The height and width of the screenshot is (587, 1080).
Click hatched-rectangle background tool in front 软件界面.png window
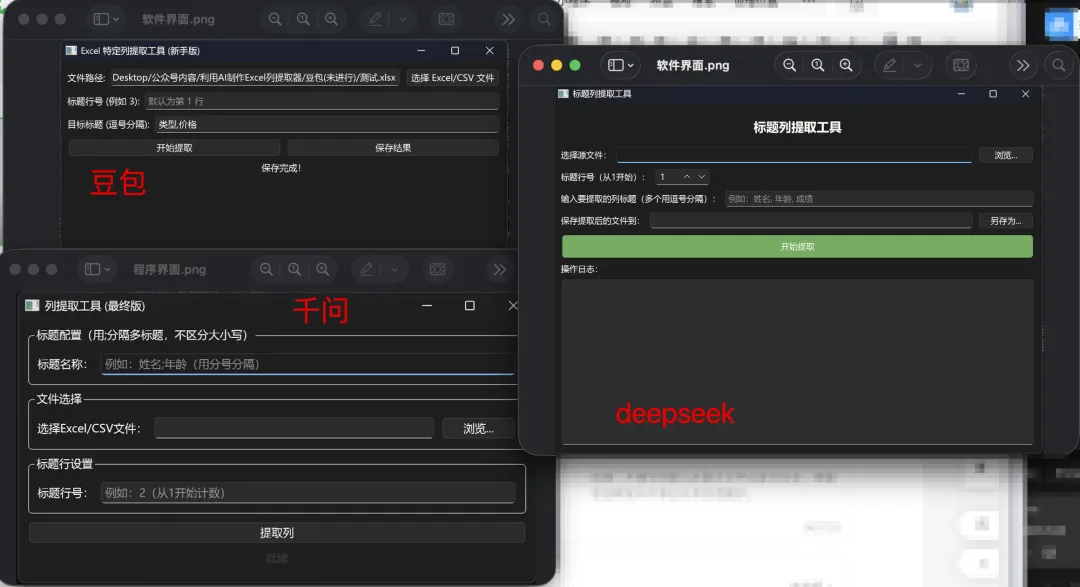point(961,65)
